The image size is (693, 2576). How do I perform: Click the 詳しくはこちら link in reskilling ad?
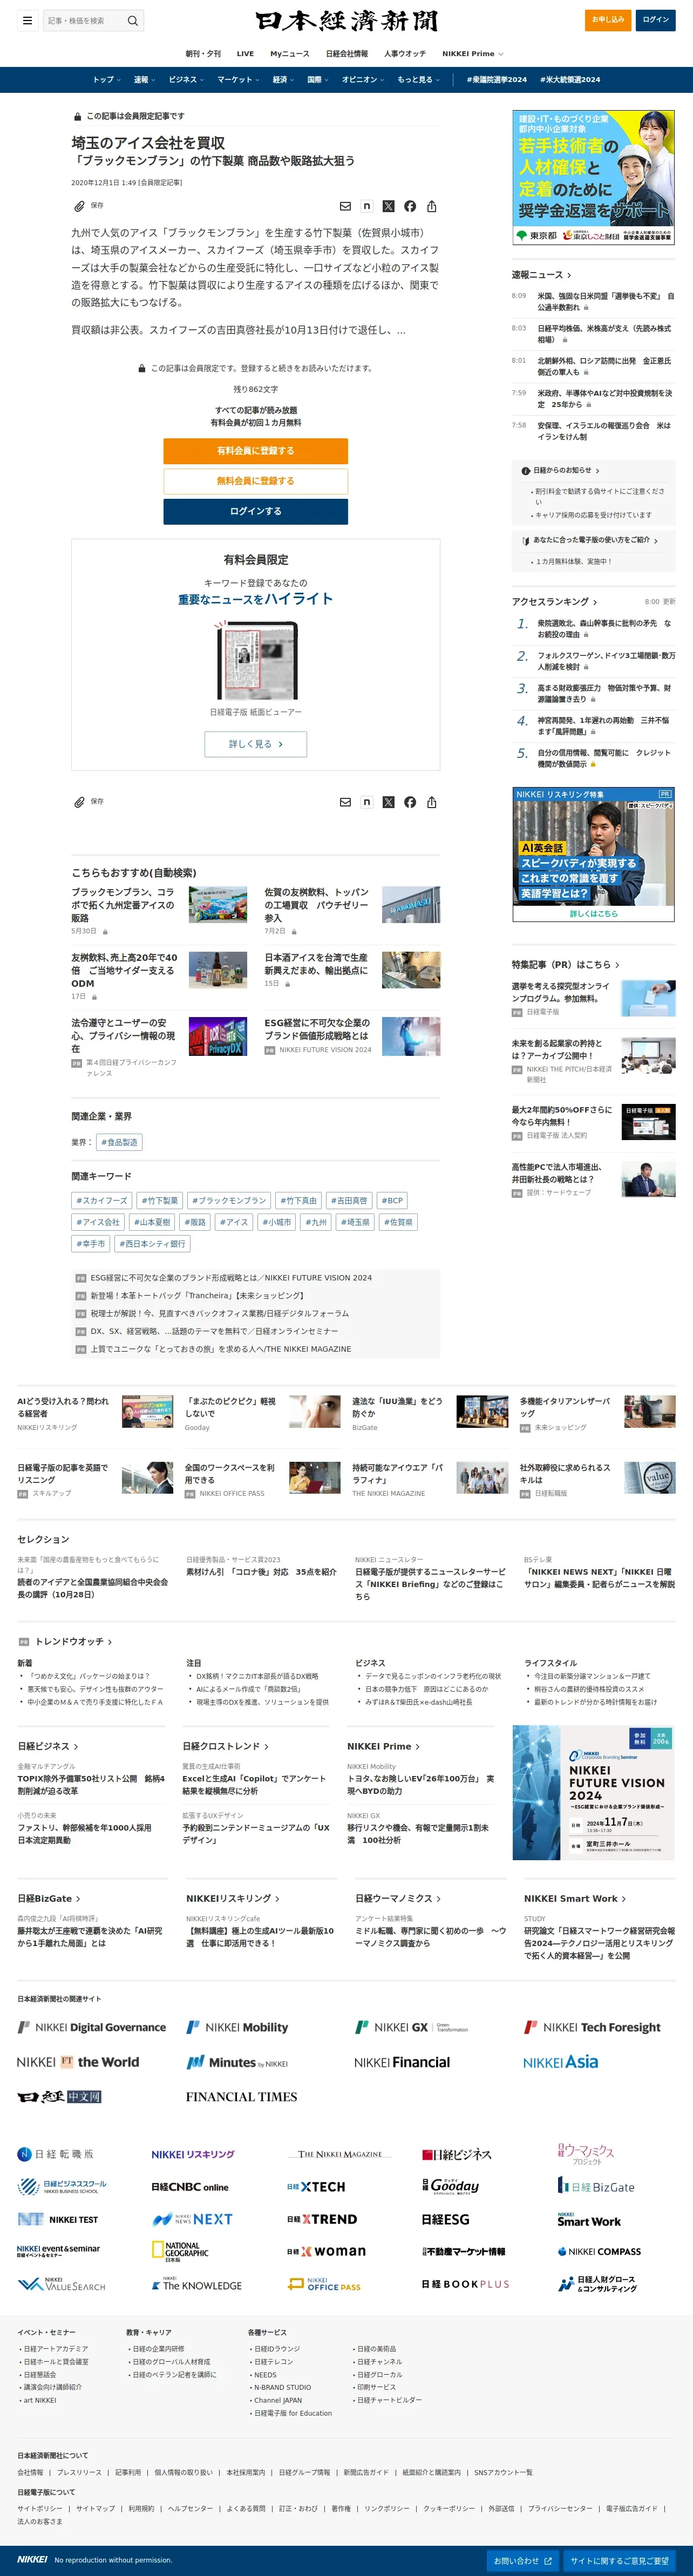[594, 913]
